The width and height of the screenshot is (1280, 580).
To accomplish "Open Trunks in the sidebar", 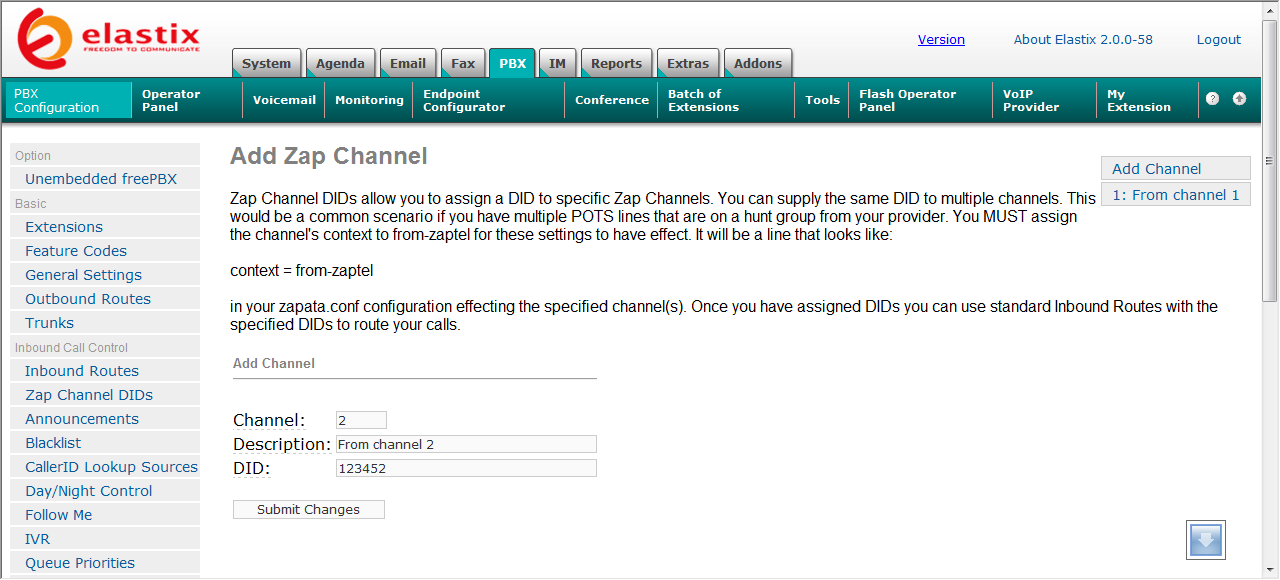I will point(105,323).
